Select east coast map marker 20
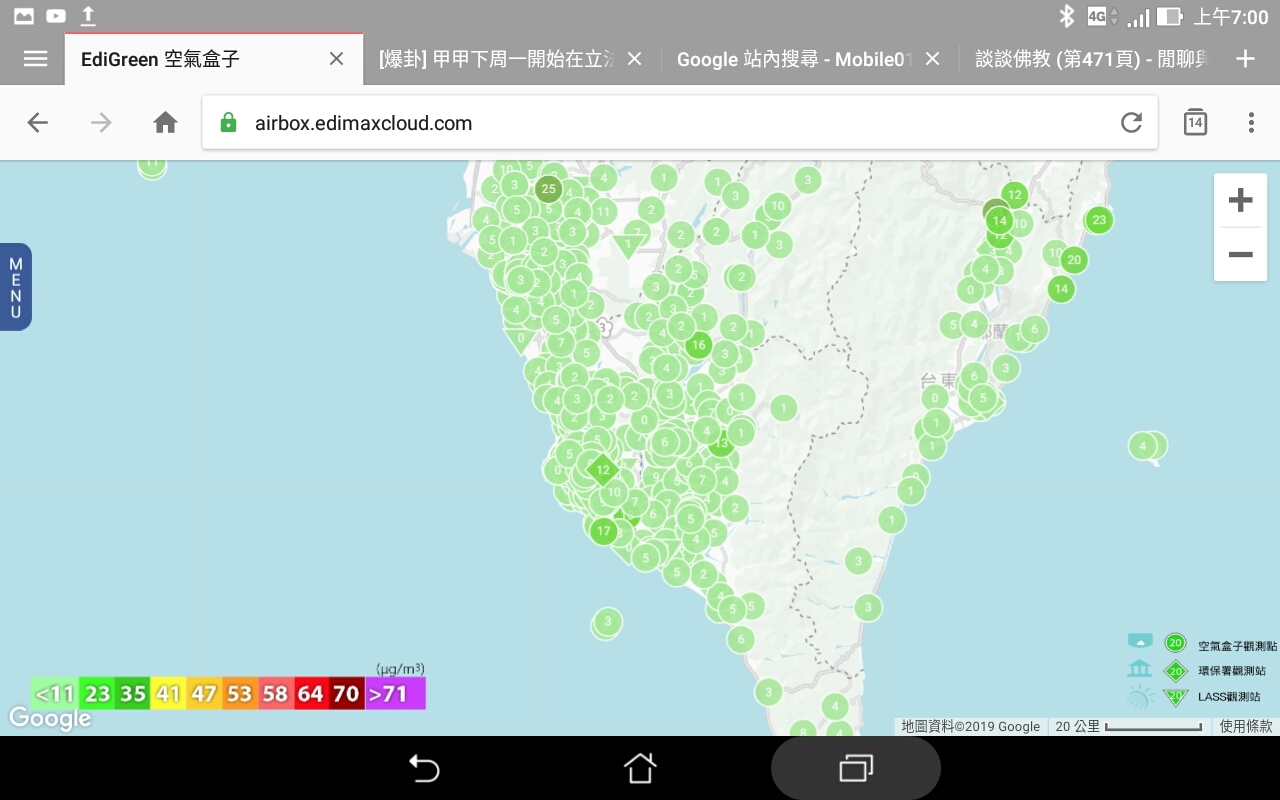1280x800 pixels. click(x=1074, y=259)
